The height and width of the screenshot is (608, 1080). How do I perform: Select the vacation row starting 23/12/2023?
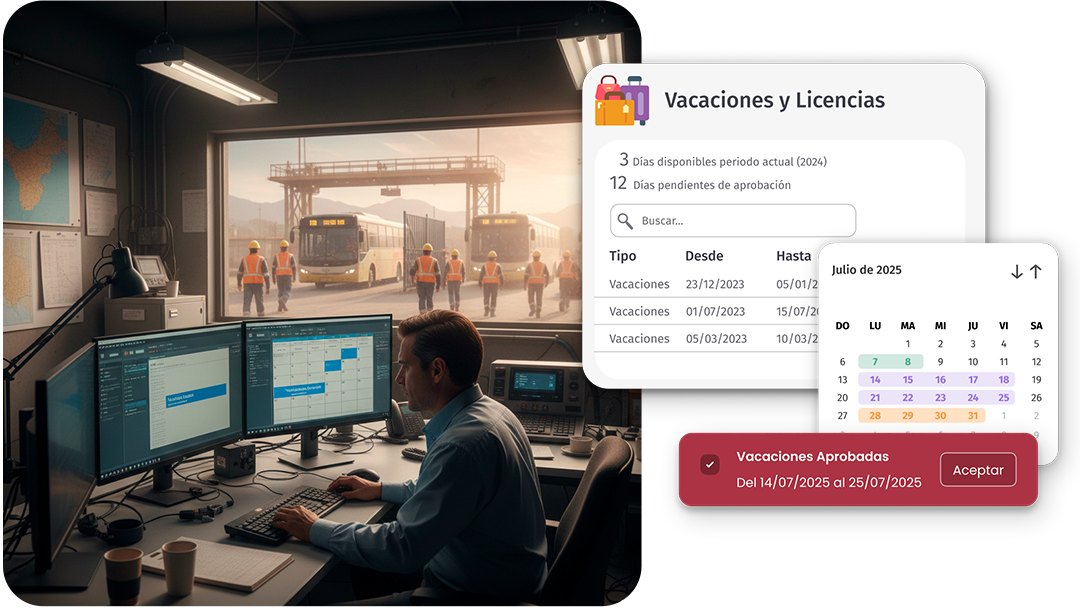(710, 284)
